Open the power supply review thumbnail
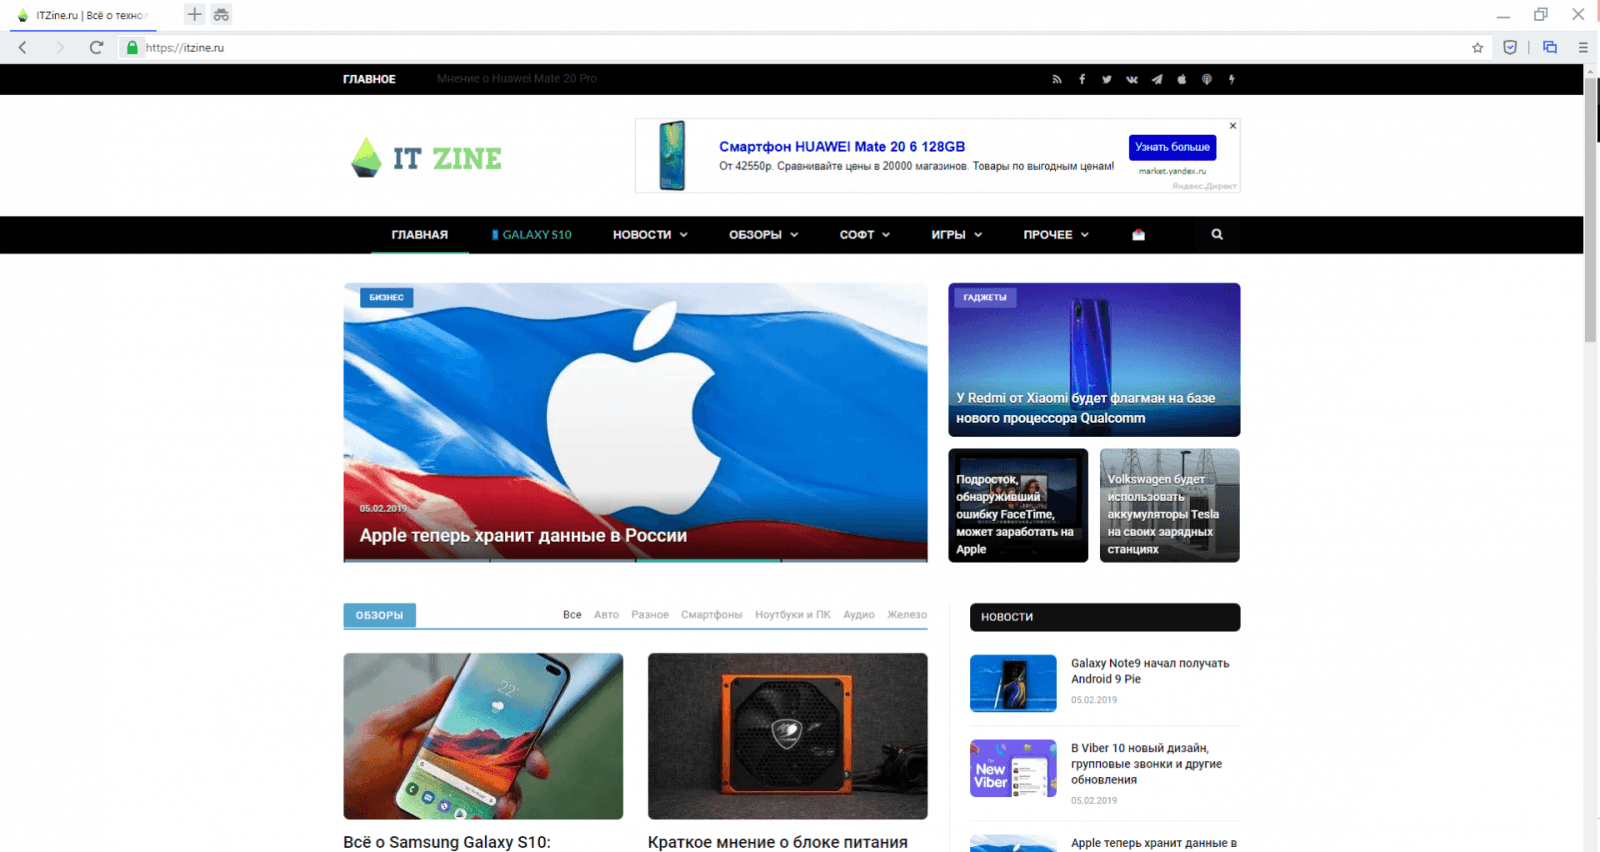The width and height of the screenshot is (1600, 852). coord(788,736)
